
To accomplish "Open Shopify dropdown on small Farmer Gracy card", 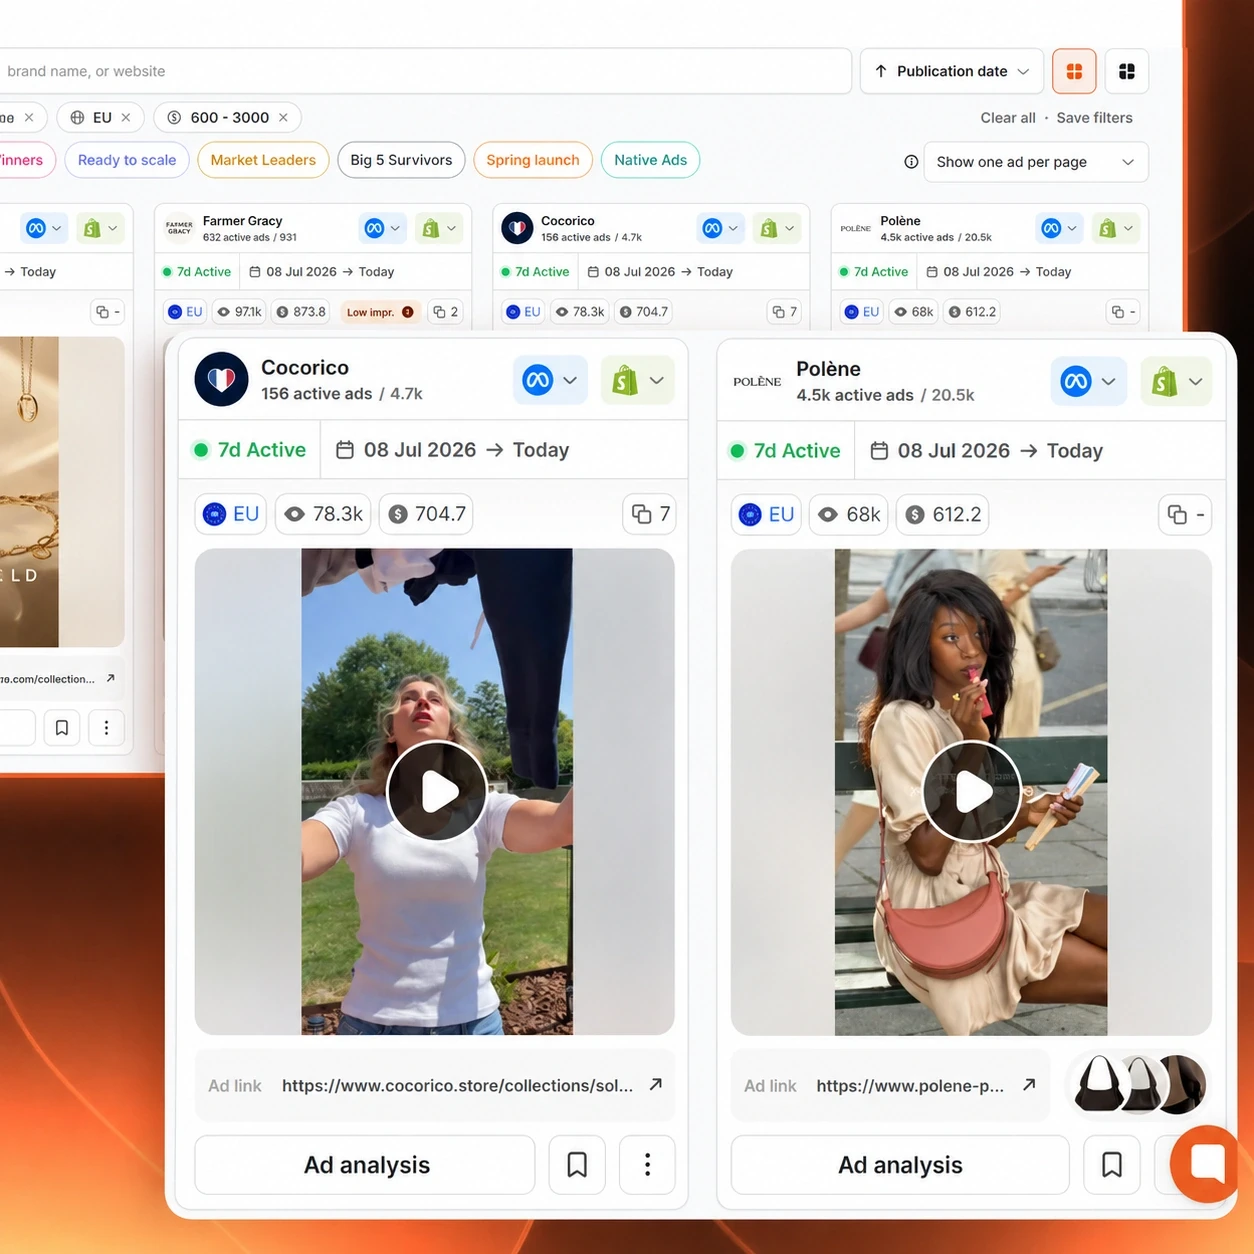I will tap(439, 228).
